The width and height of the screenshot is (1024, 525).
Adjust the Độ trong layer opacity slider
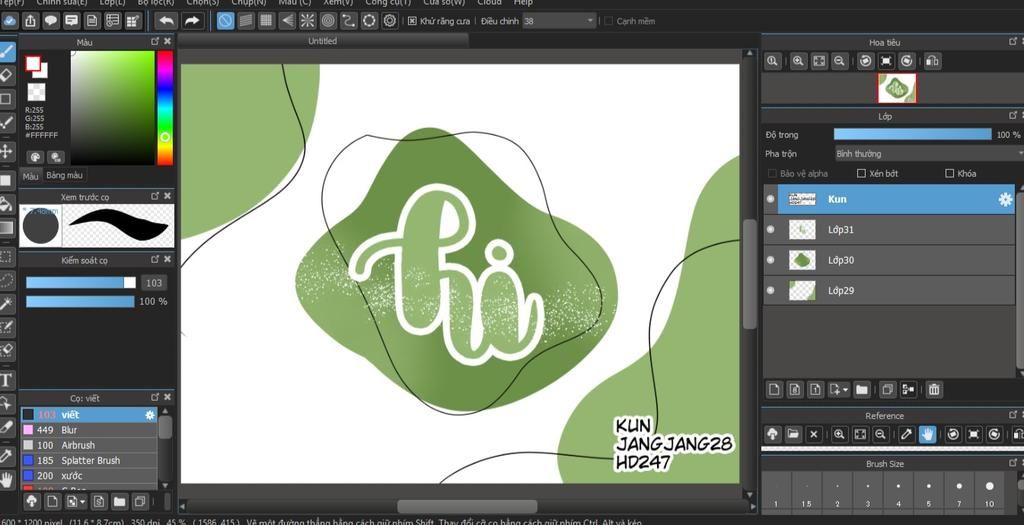(x=912, y=135)
